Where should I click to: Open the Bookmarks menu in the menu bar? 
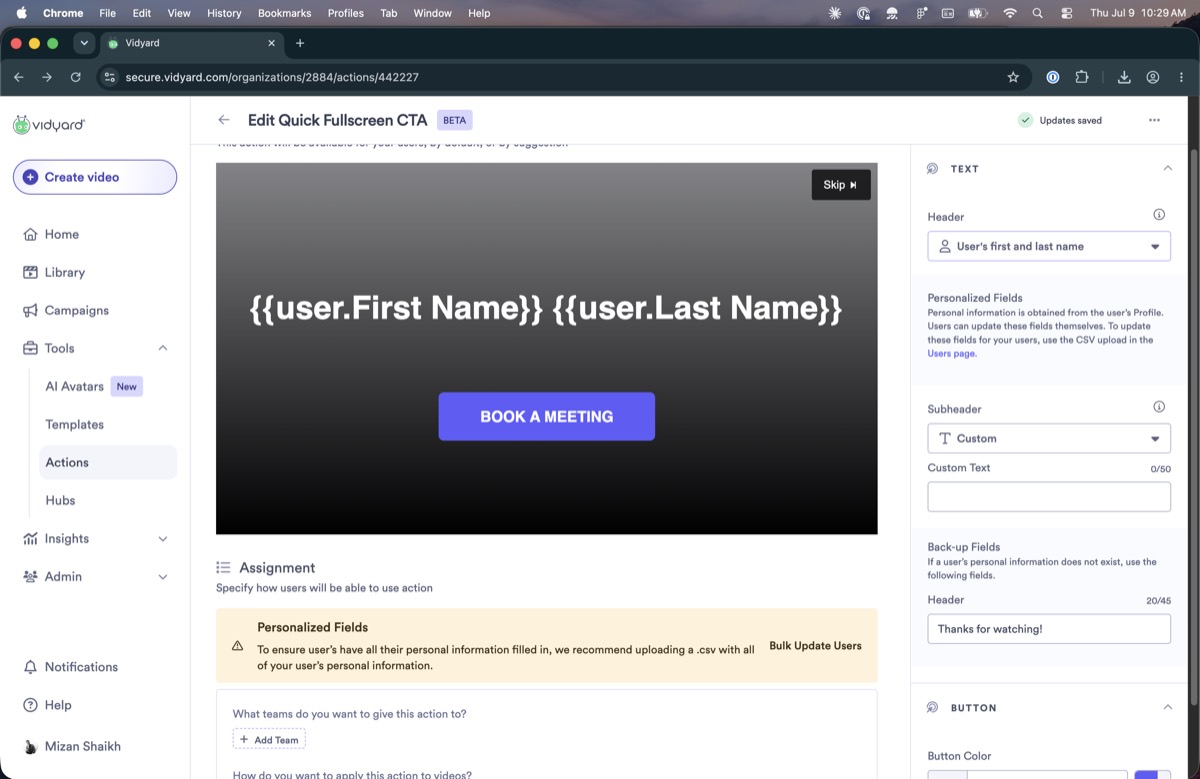[284, 13]
